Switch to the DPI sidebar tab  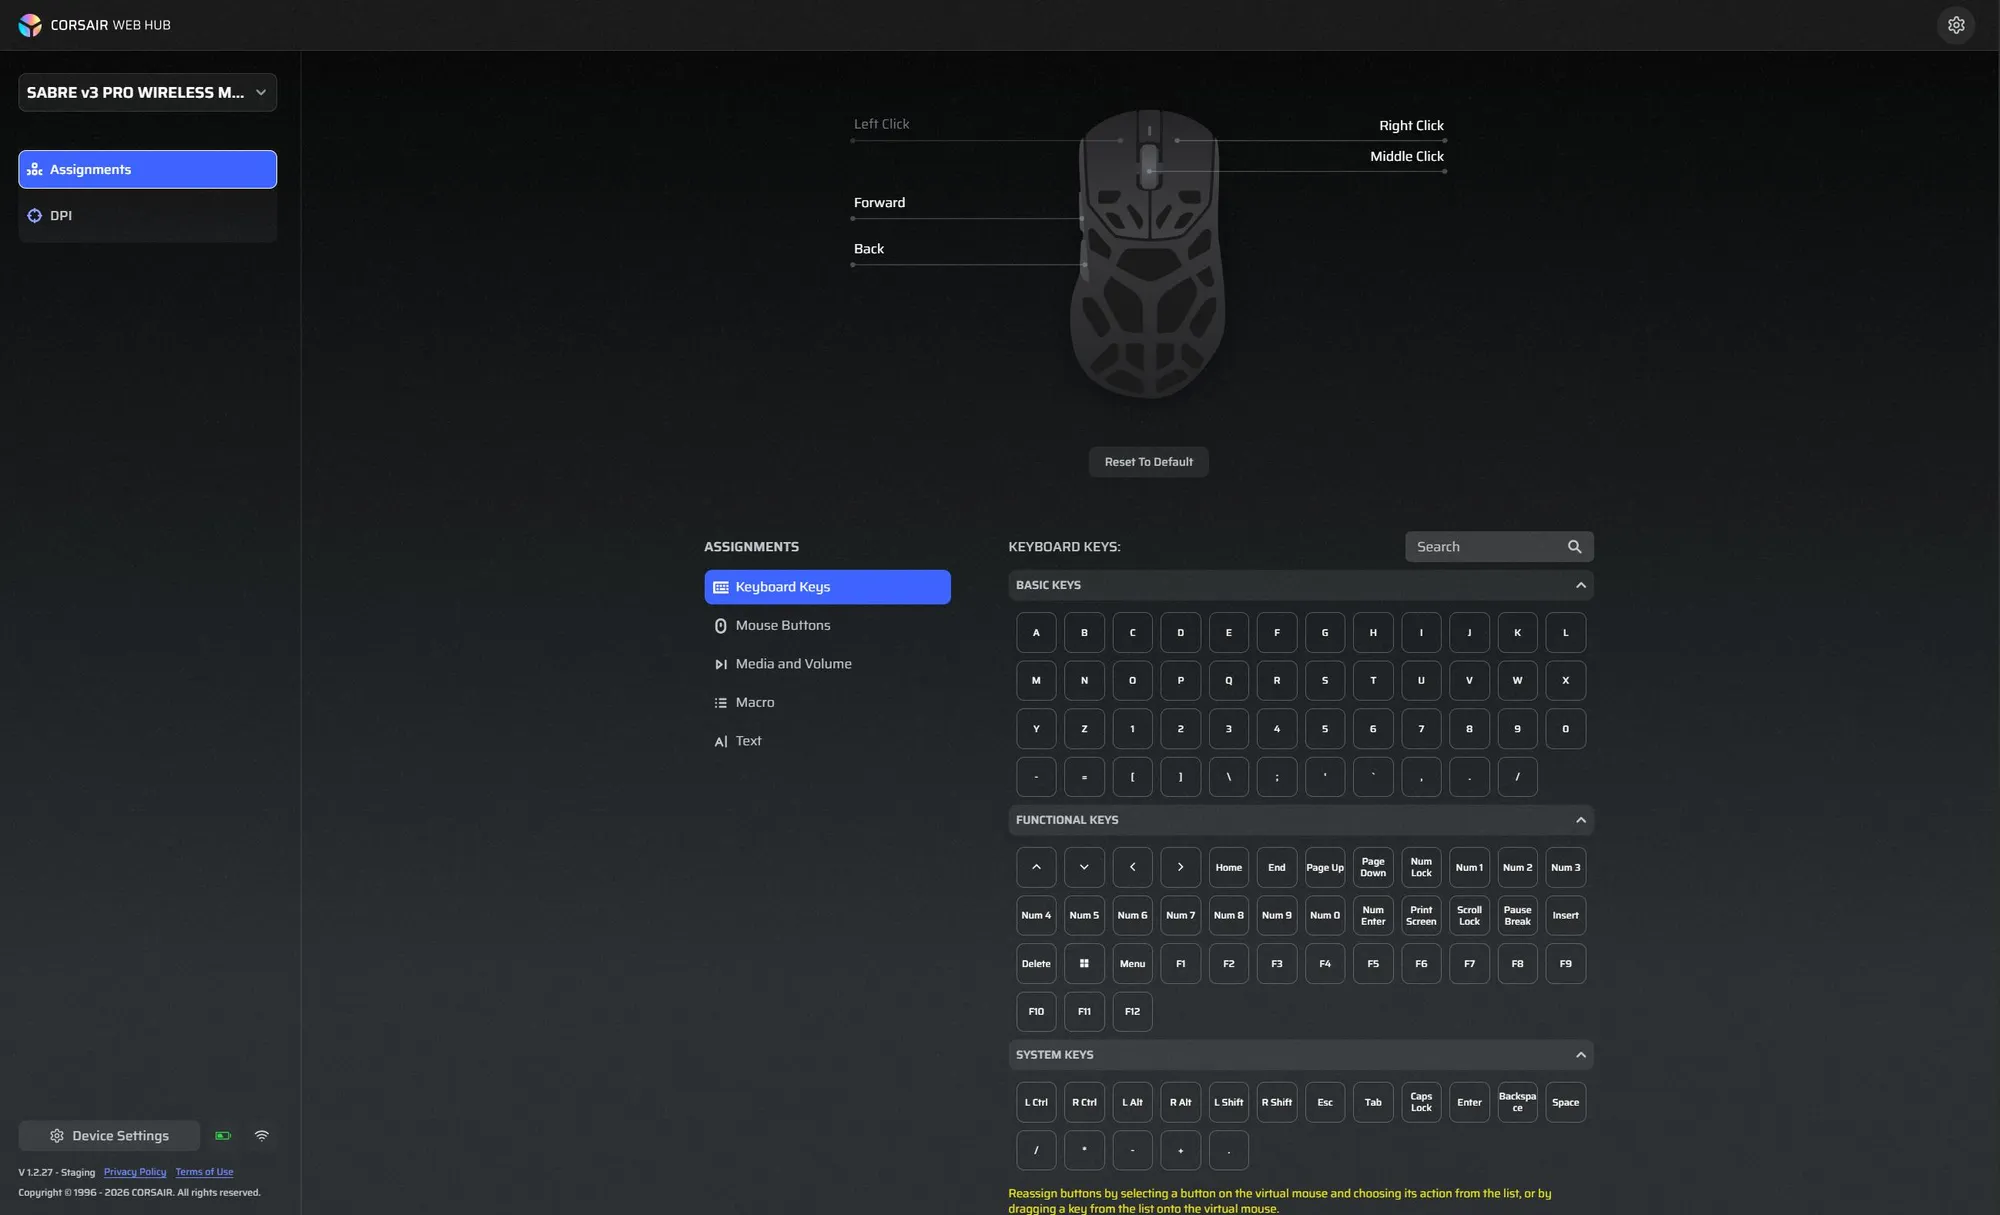pos(147,215)
